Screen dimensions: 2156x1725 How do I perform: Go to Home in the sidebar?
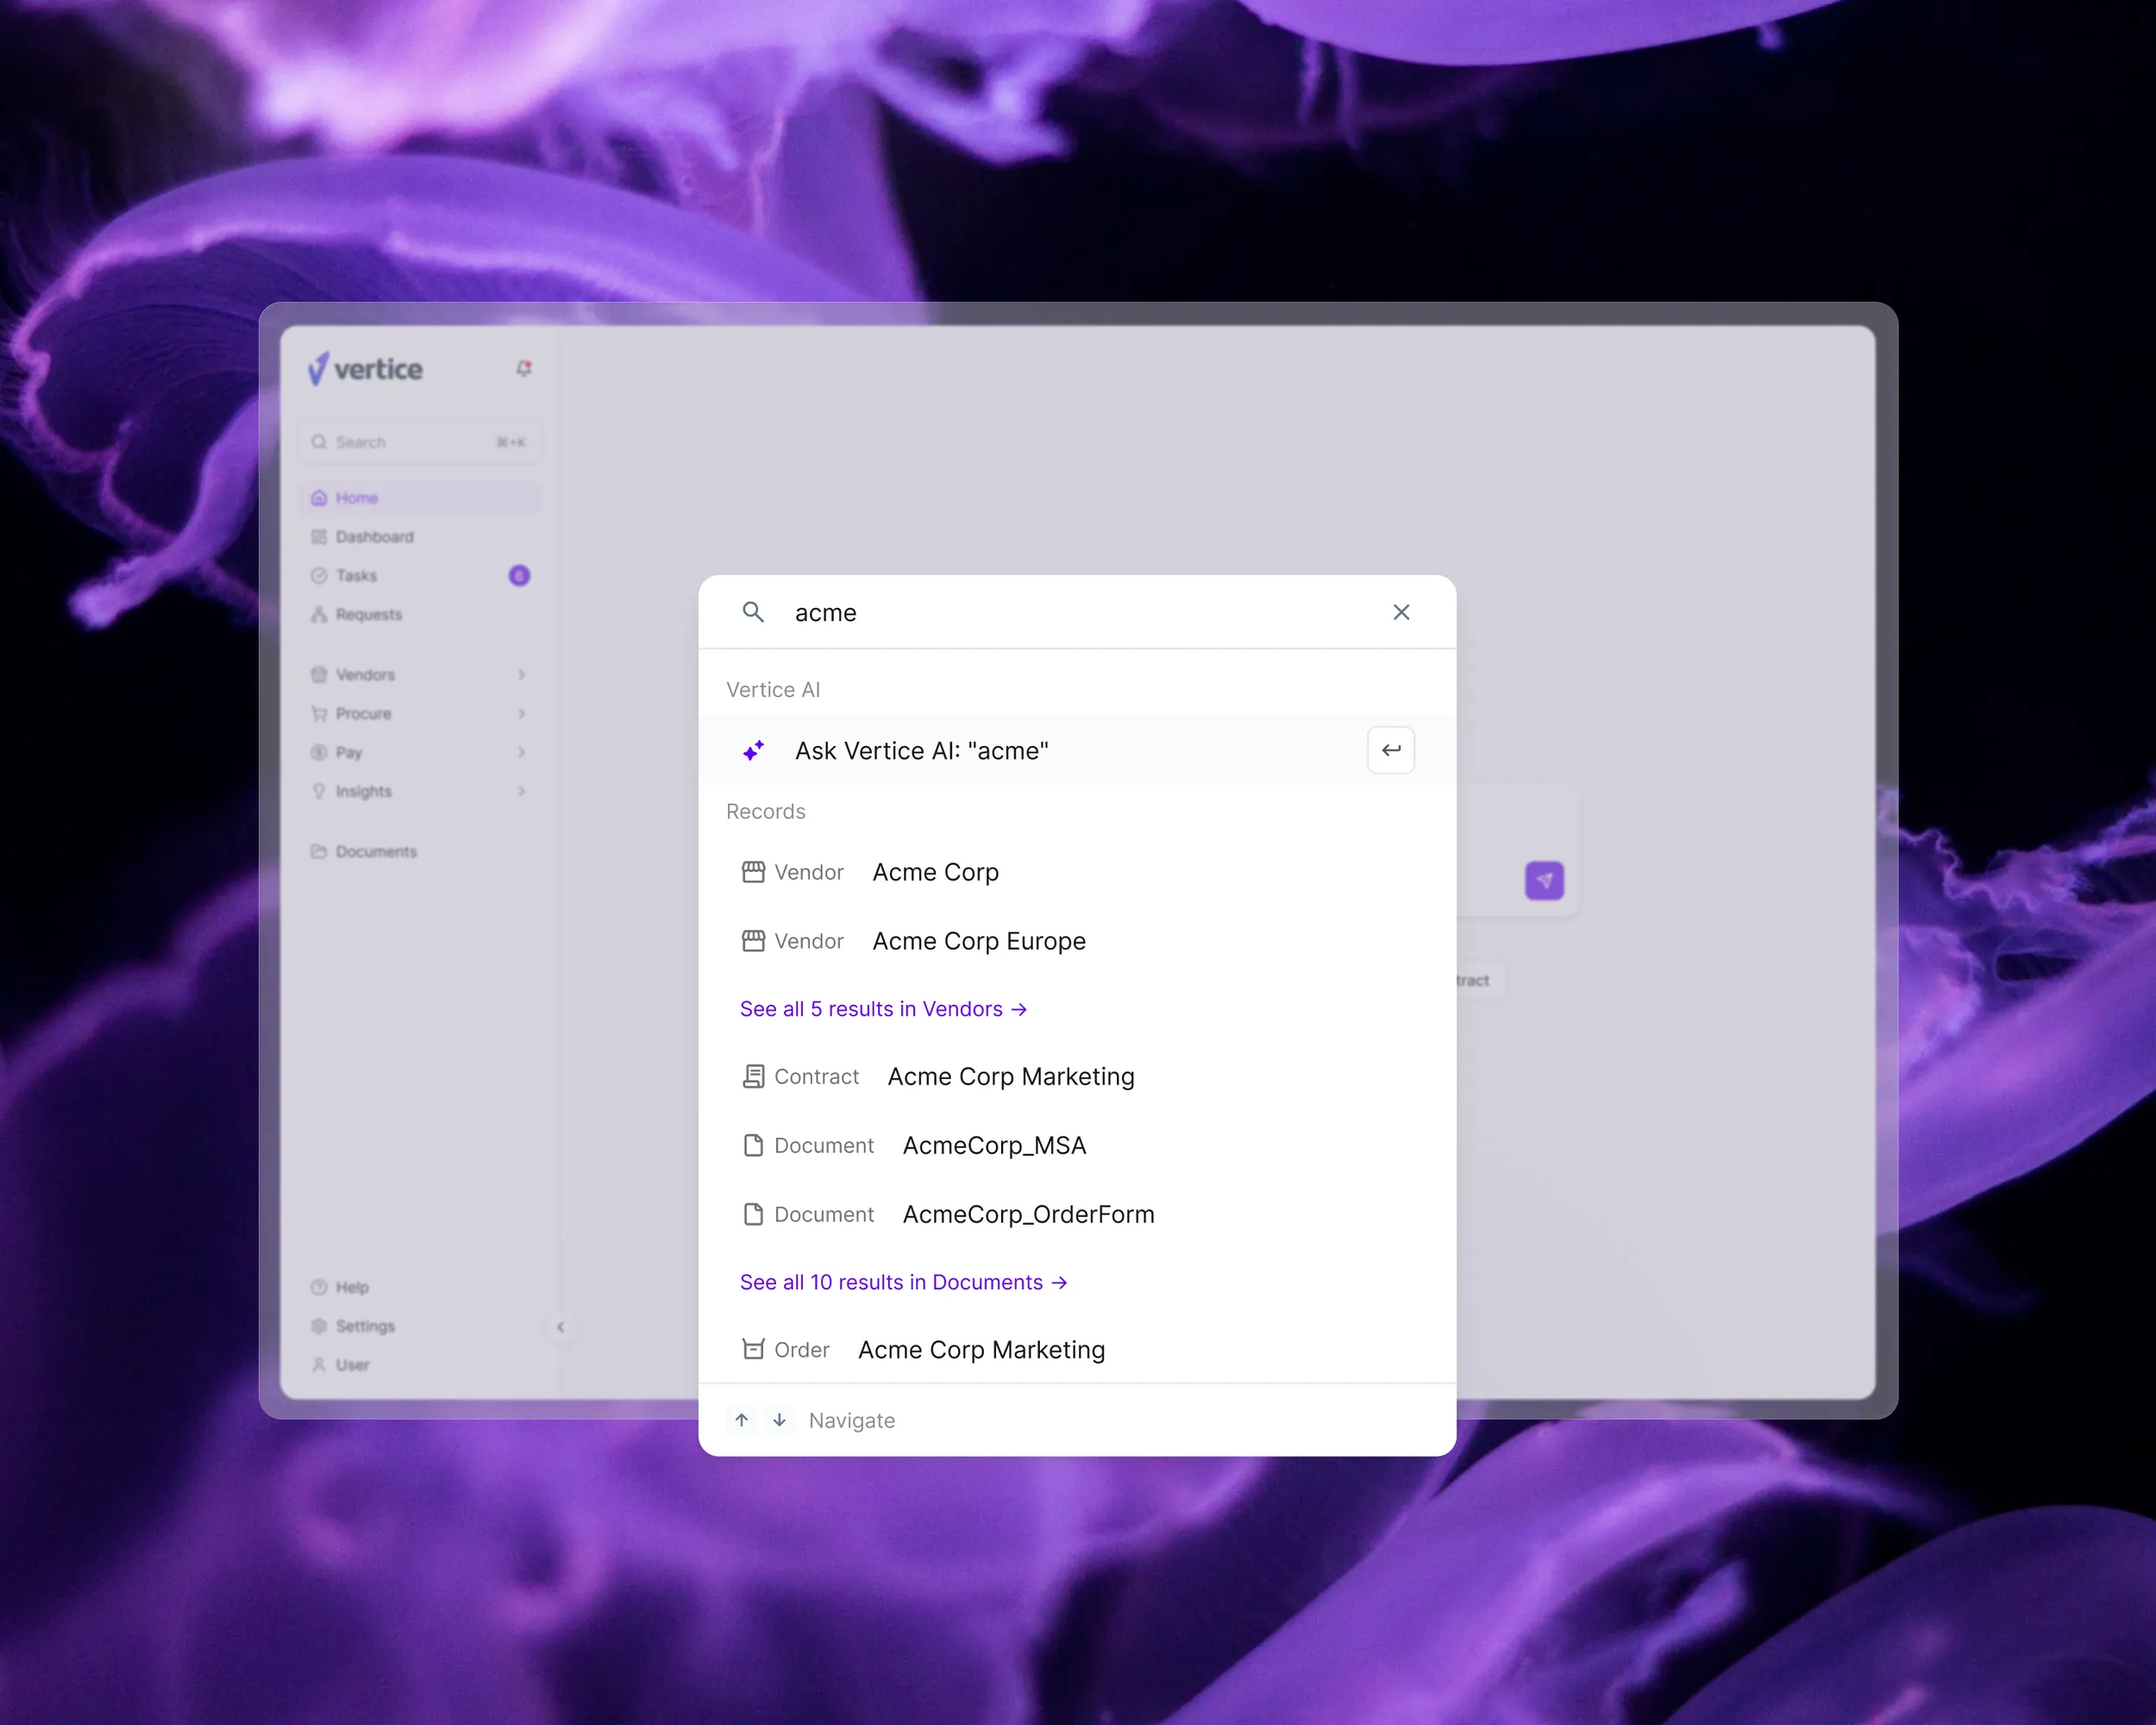420,498
